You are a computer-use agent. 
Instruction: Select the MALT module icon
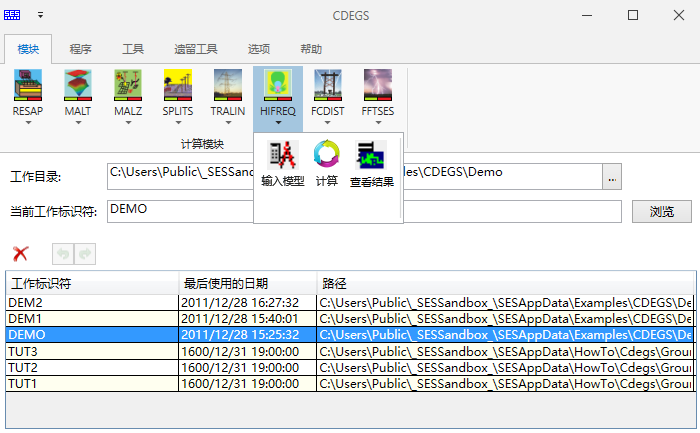pos(78,86)
